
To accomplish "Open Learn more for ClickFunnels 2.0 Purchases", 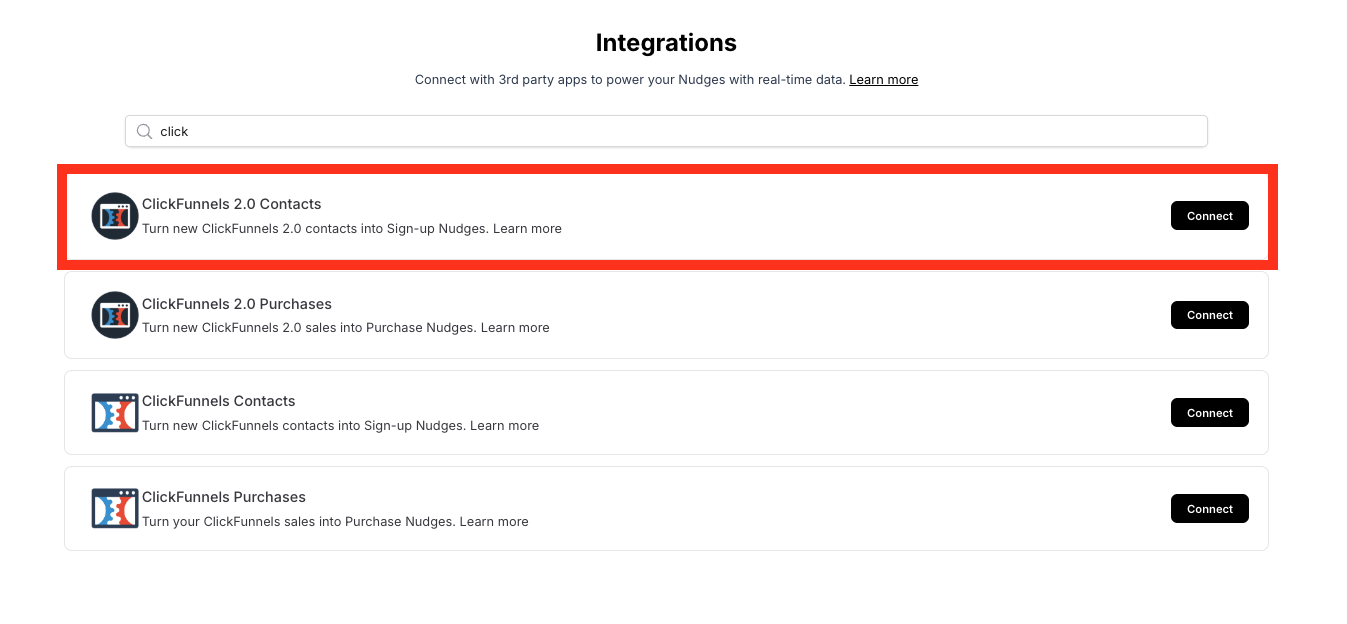I will click(515, 328).
